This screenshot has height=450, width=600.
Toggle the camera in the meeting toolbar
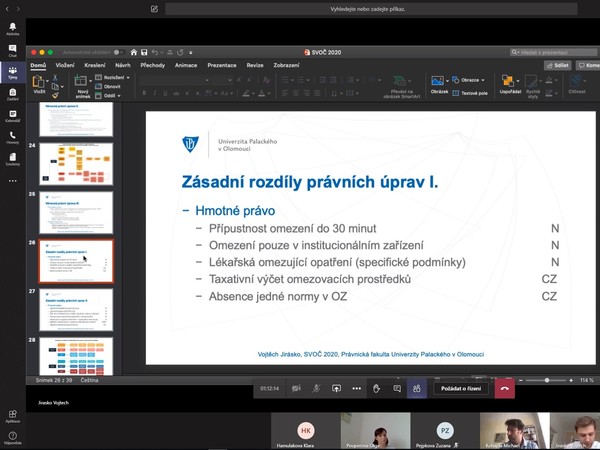pos(297,388)
